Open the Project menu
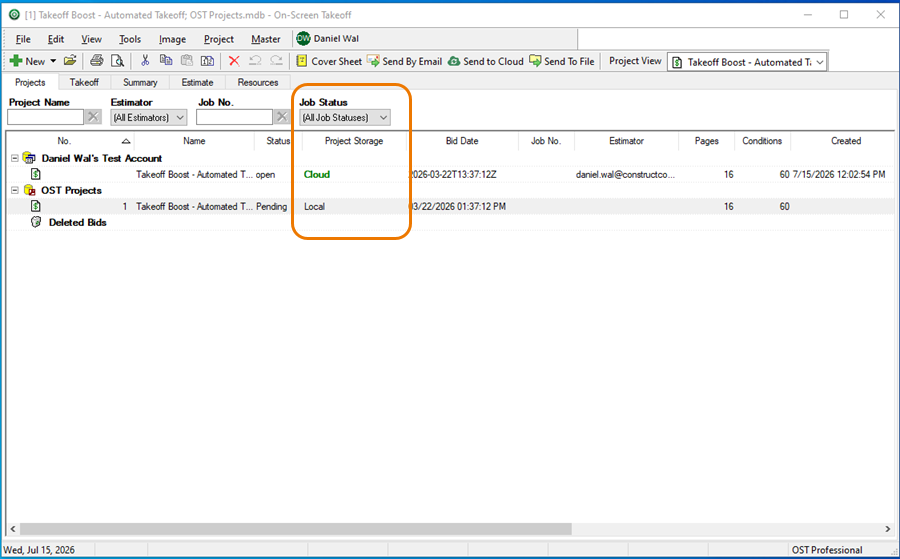Screen dimensions: 900x559 pos(219,39)
